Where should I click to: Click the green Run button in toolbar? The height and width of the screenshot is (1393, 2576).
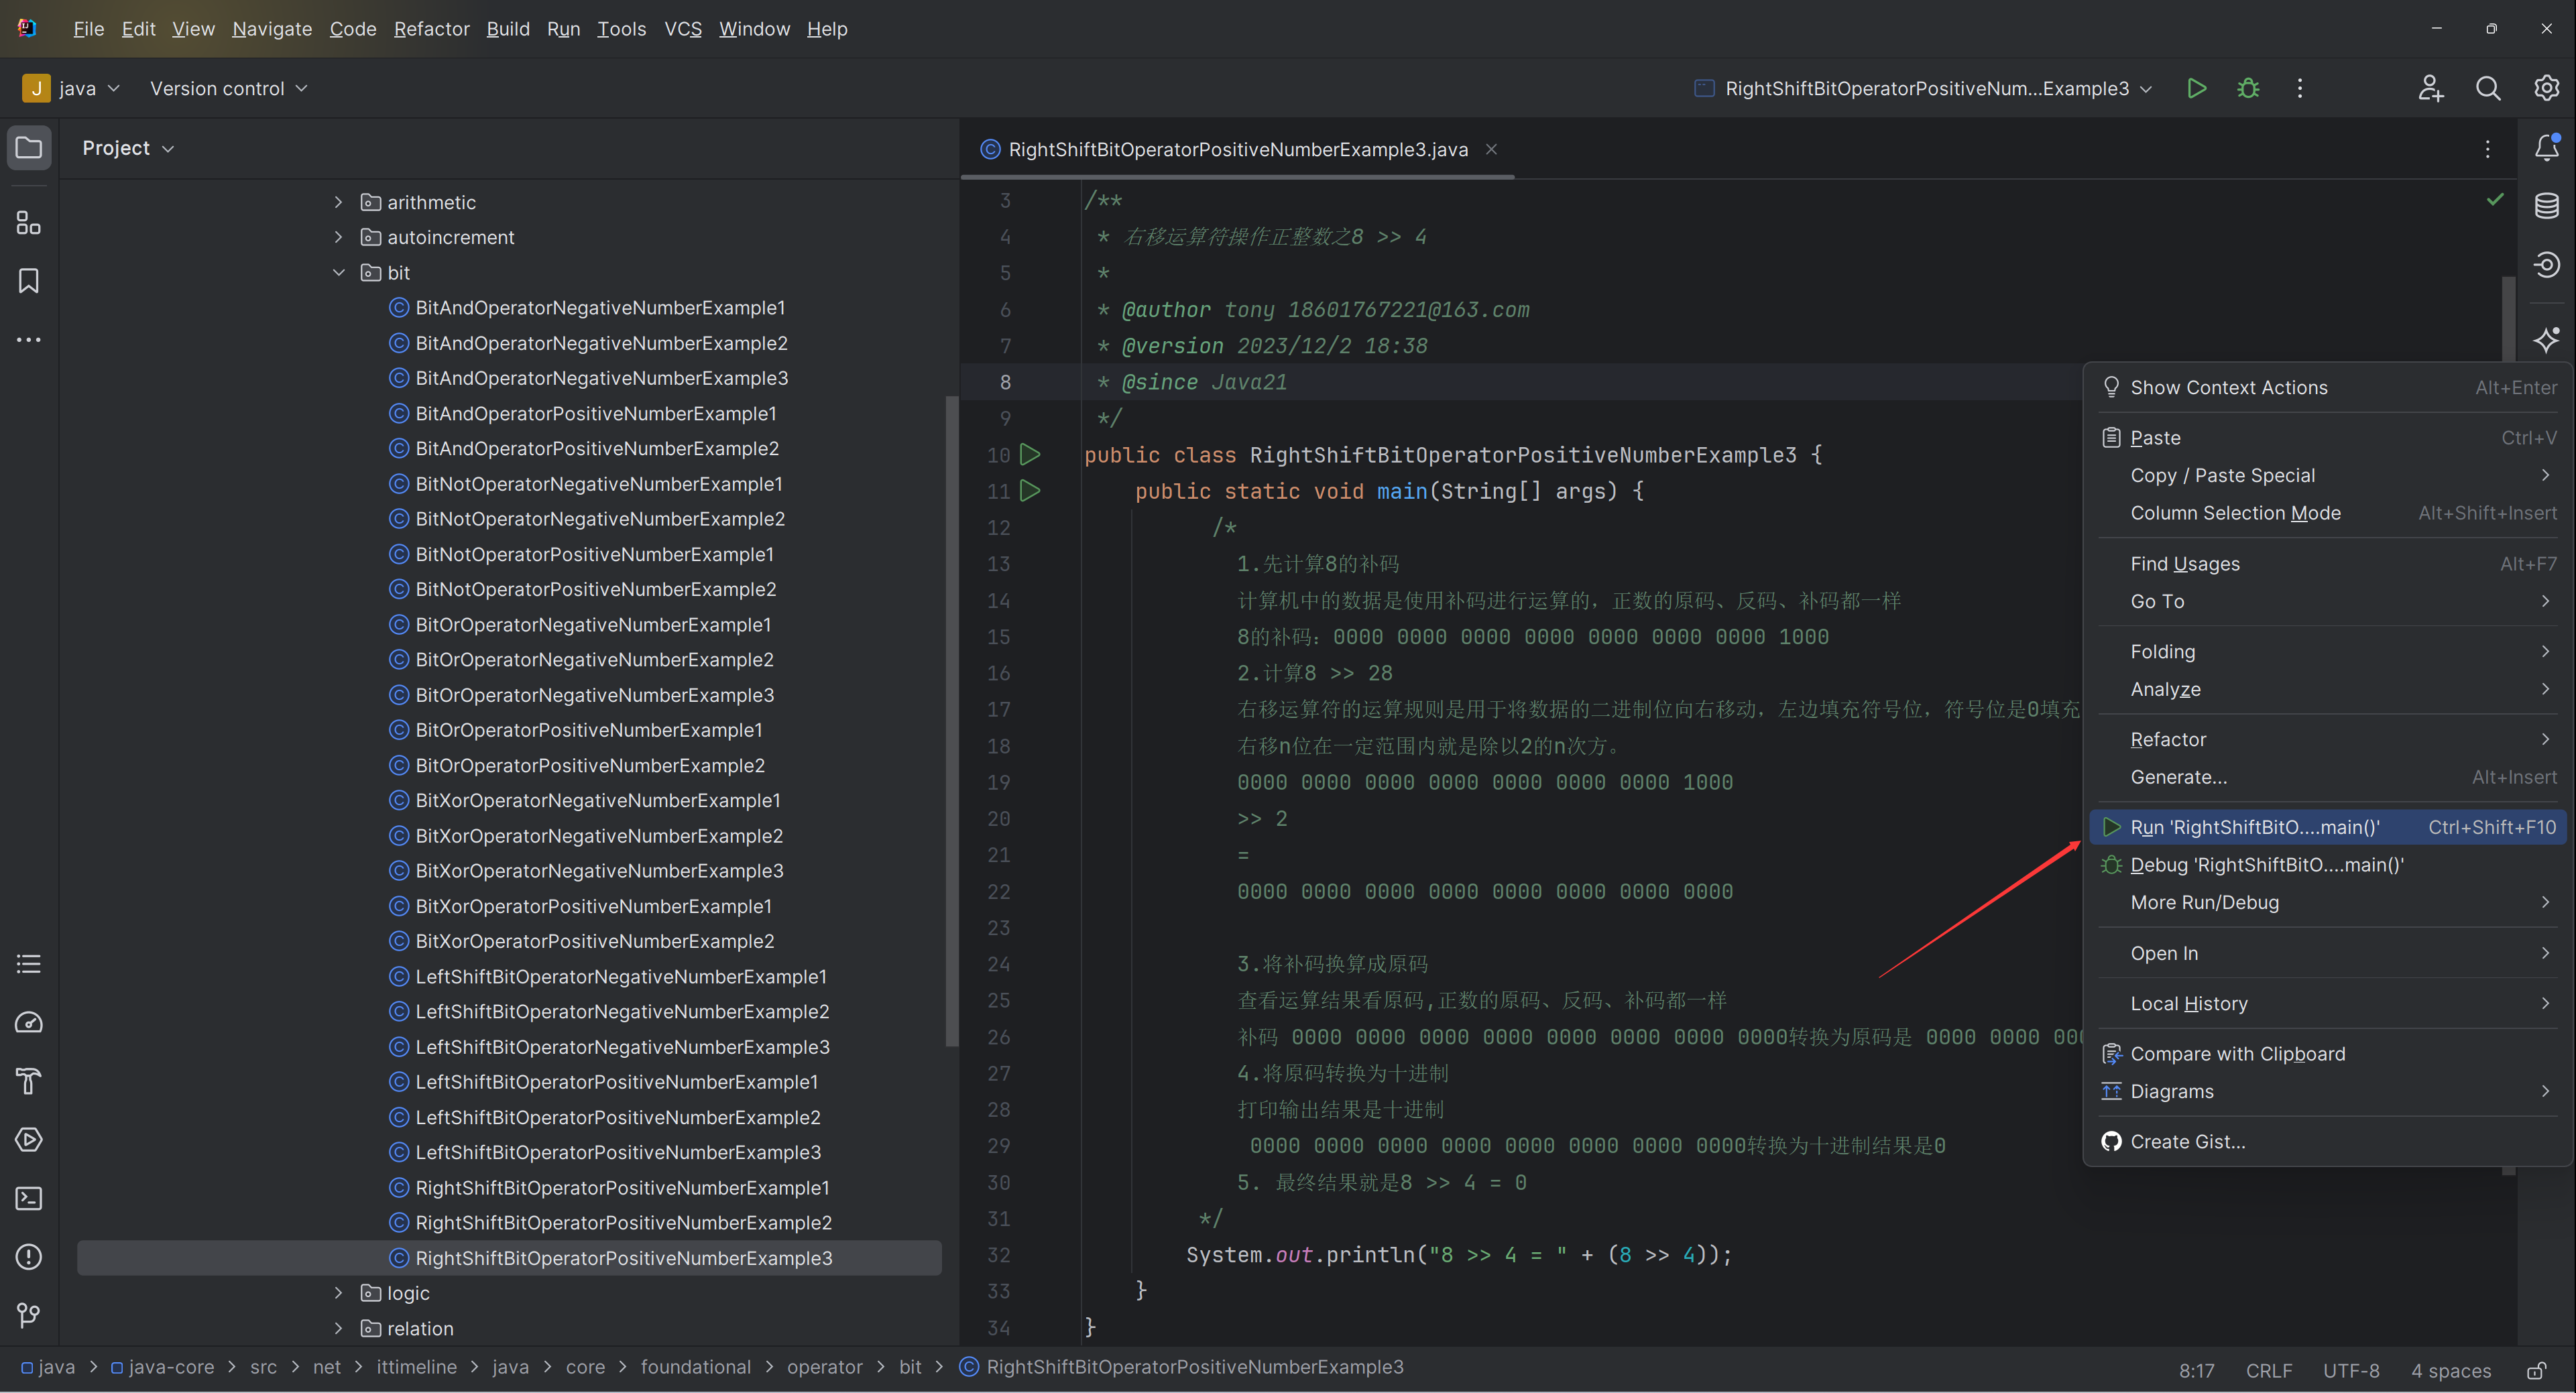pyautogui.click(x=2196, y=88)
